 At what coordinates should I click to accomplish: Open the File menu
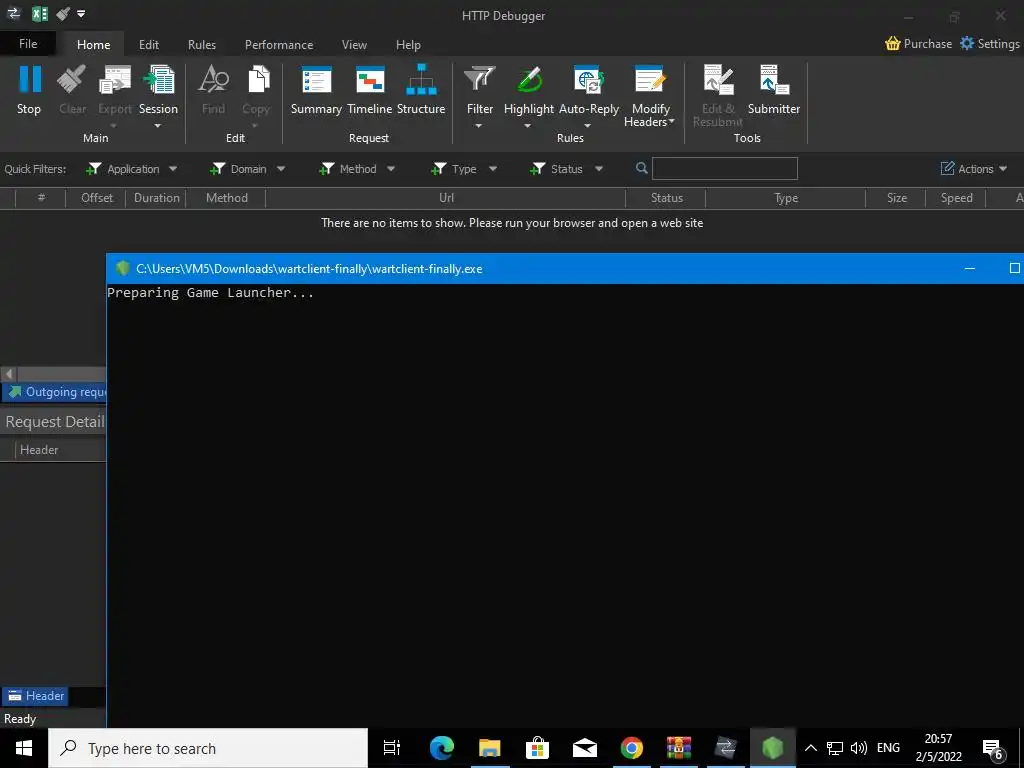tap(27, 44)
